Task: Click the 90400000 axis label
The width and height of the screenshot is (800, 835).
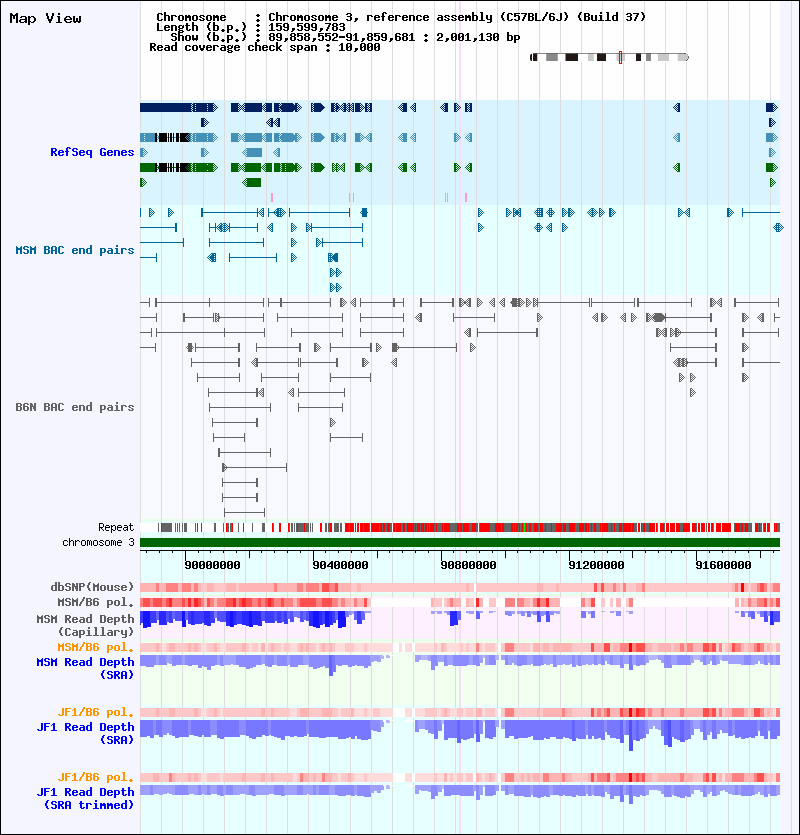Action: click(340, 565)
